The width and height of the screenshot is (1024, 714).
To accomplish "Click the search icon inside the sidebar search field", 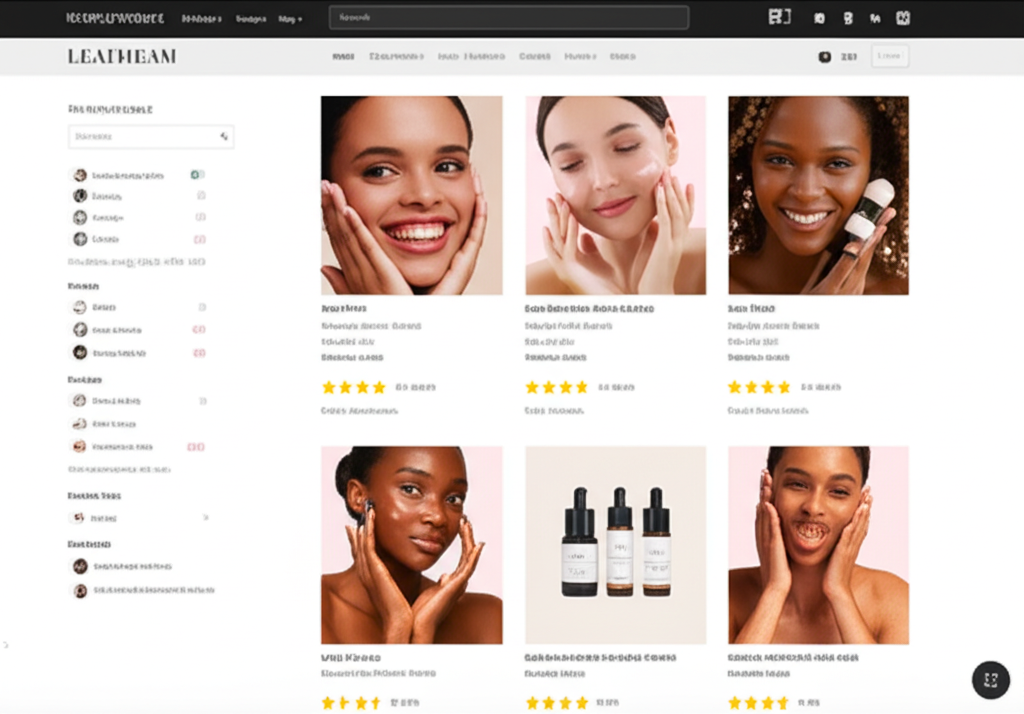I will pyautogui.click(x=224, y=136).
